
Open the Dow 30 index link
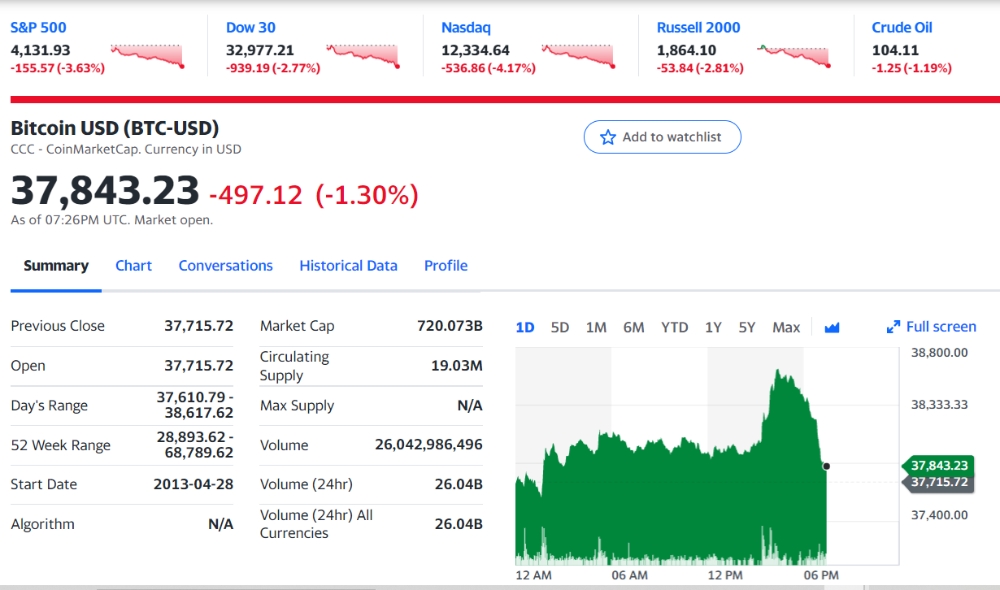(250, 27)
